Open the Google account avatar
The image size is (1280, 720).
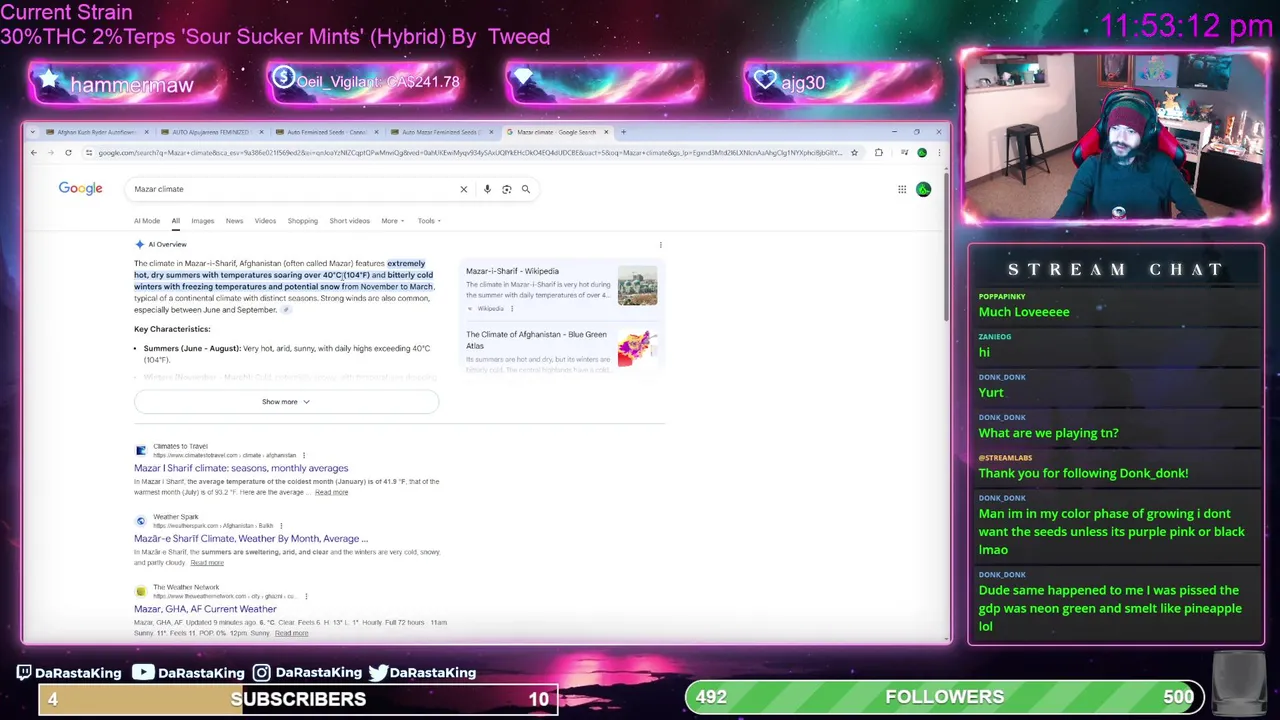click(923, 189)
